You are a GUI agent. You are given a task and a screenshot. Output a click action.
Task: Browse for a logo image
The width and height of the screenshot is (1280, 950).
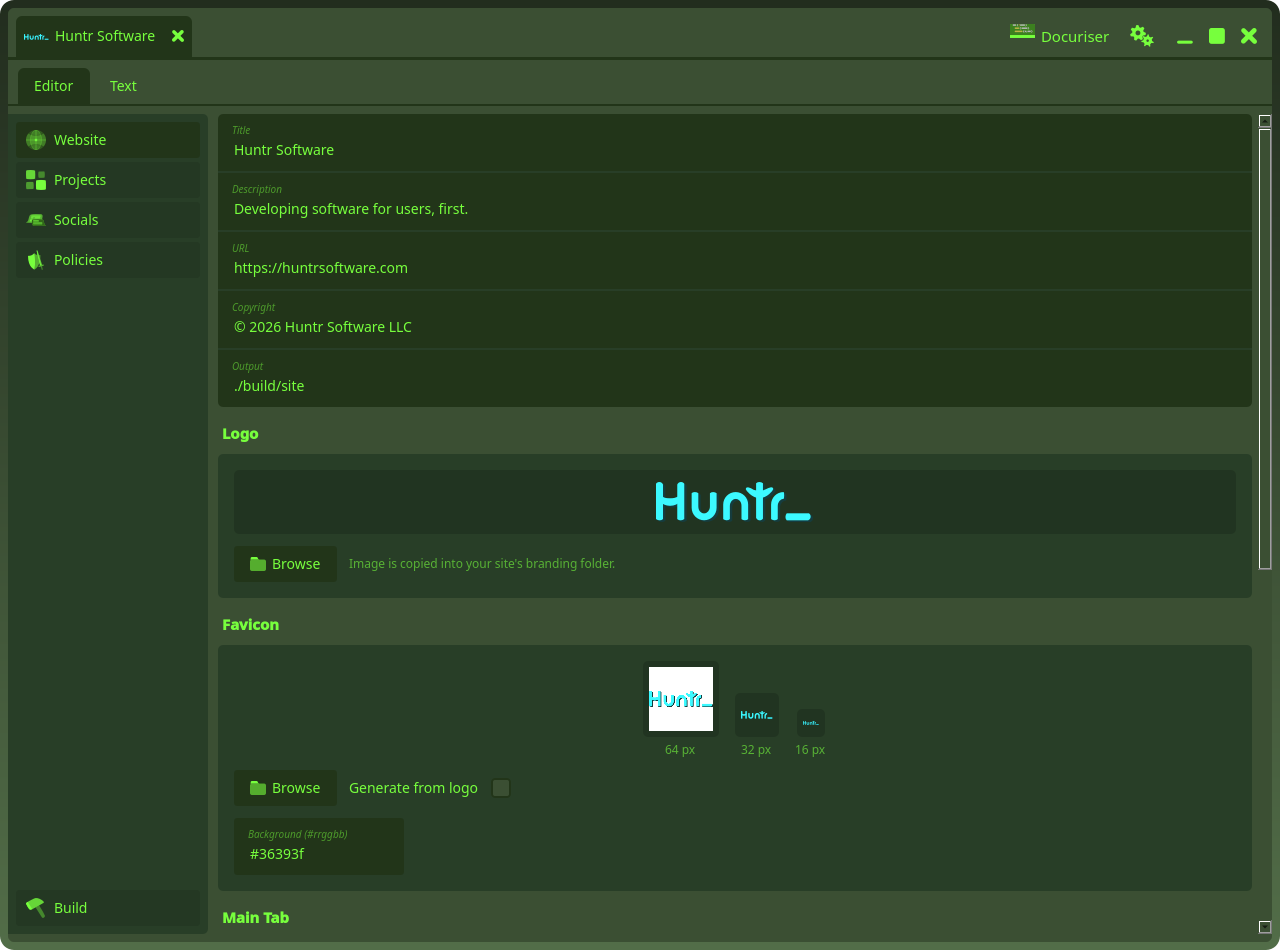(285, 564)
